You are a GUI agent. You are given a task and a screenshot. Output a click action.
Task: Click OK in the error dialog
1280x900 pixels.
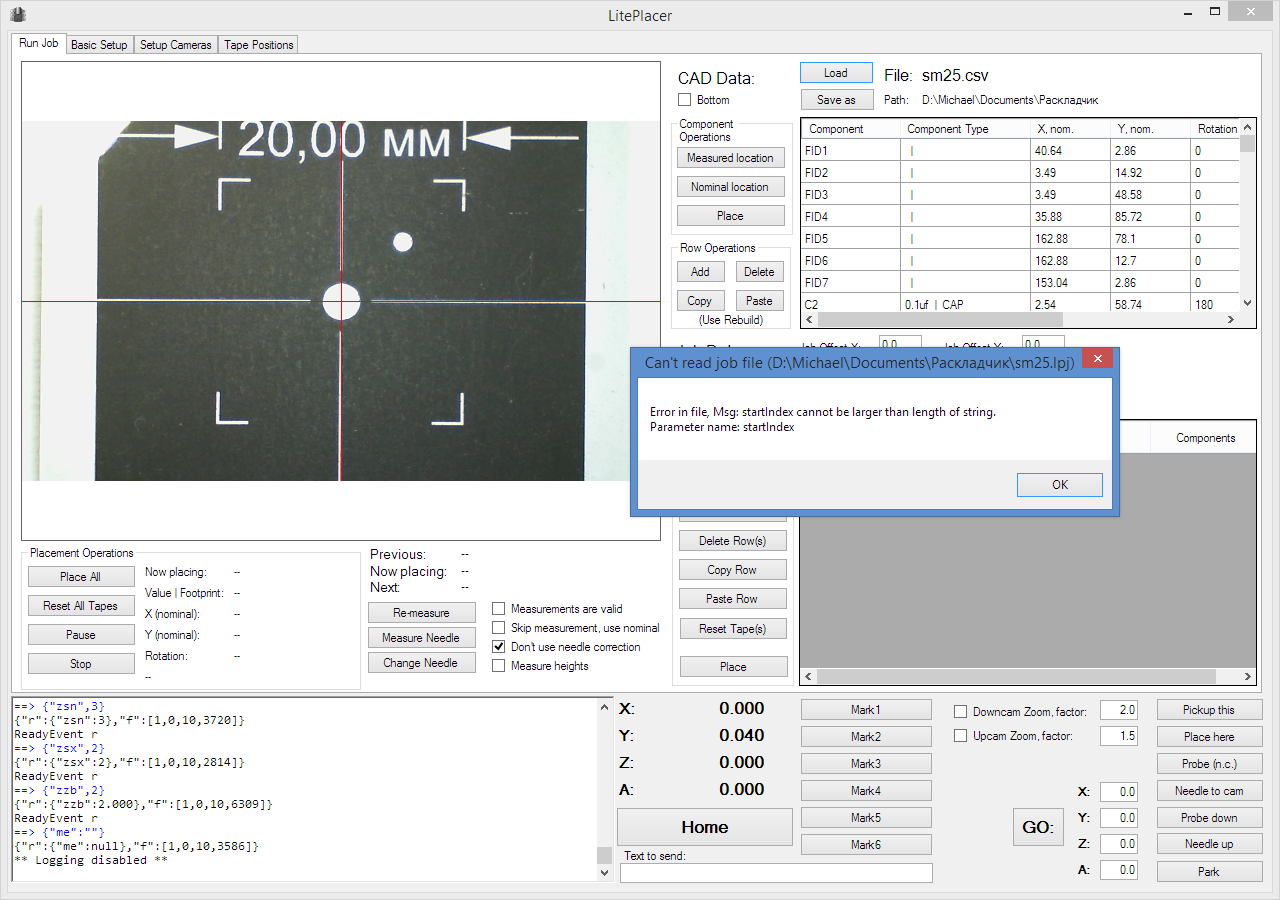pyautogui.click(x=1060, y=485)
